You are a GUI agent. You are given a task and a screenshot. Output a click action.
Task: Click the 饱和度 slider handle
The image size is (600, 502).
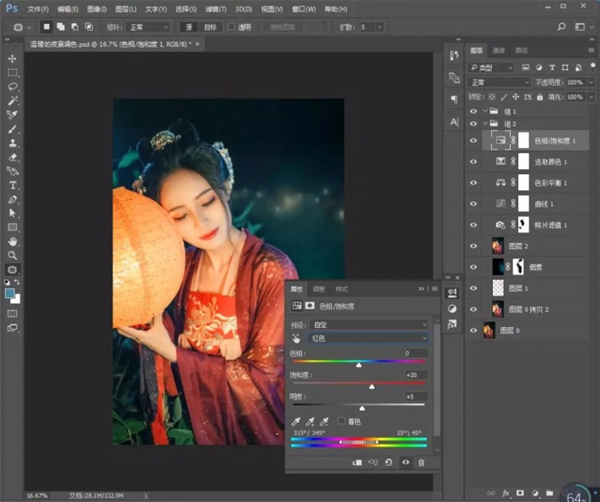[372, 386]
